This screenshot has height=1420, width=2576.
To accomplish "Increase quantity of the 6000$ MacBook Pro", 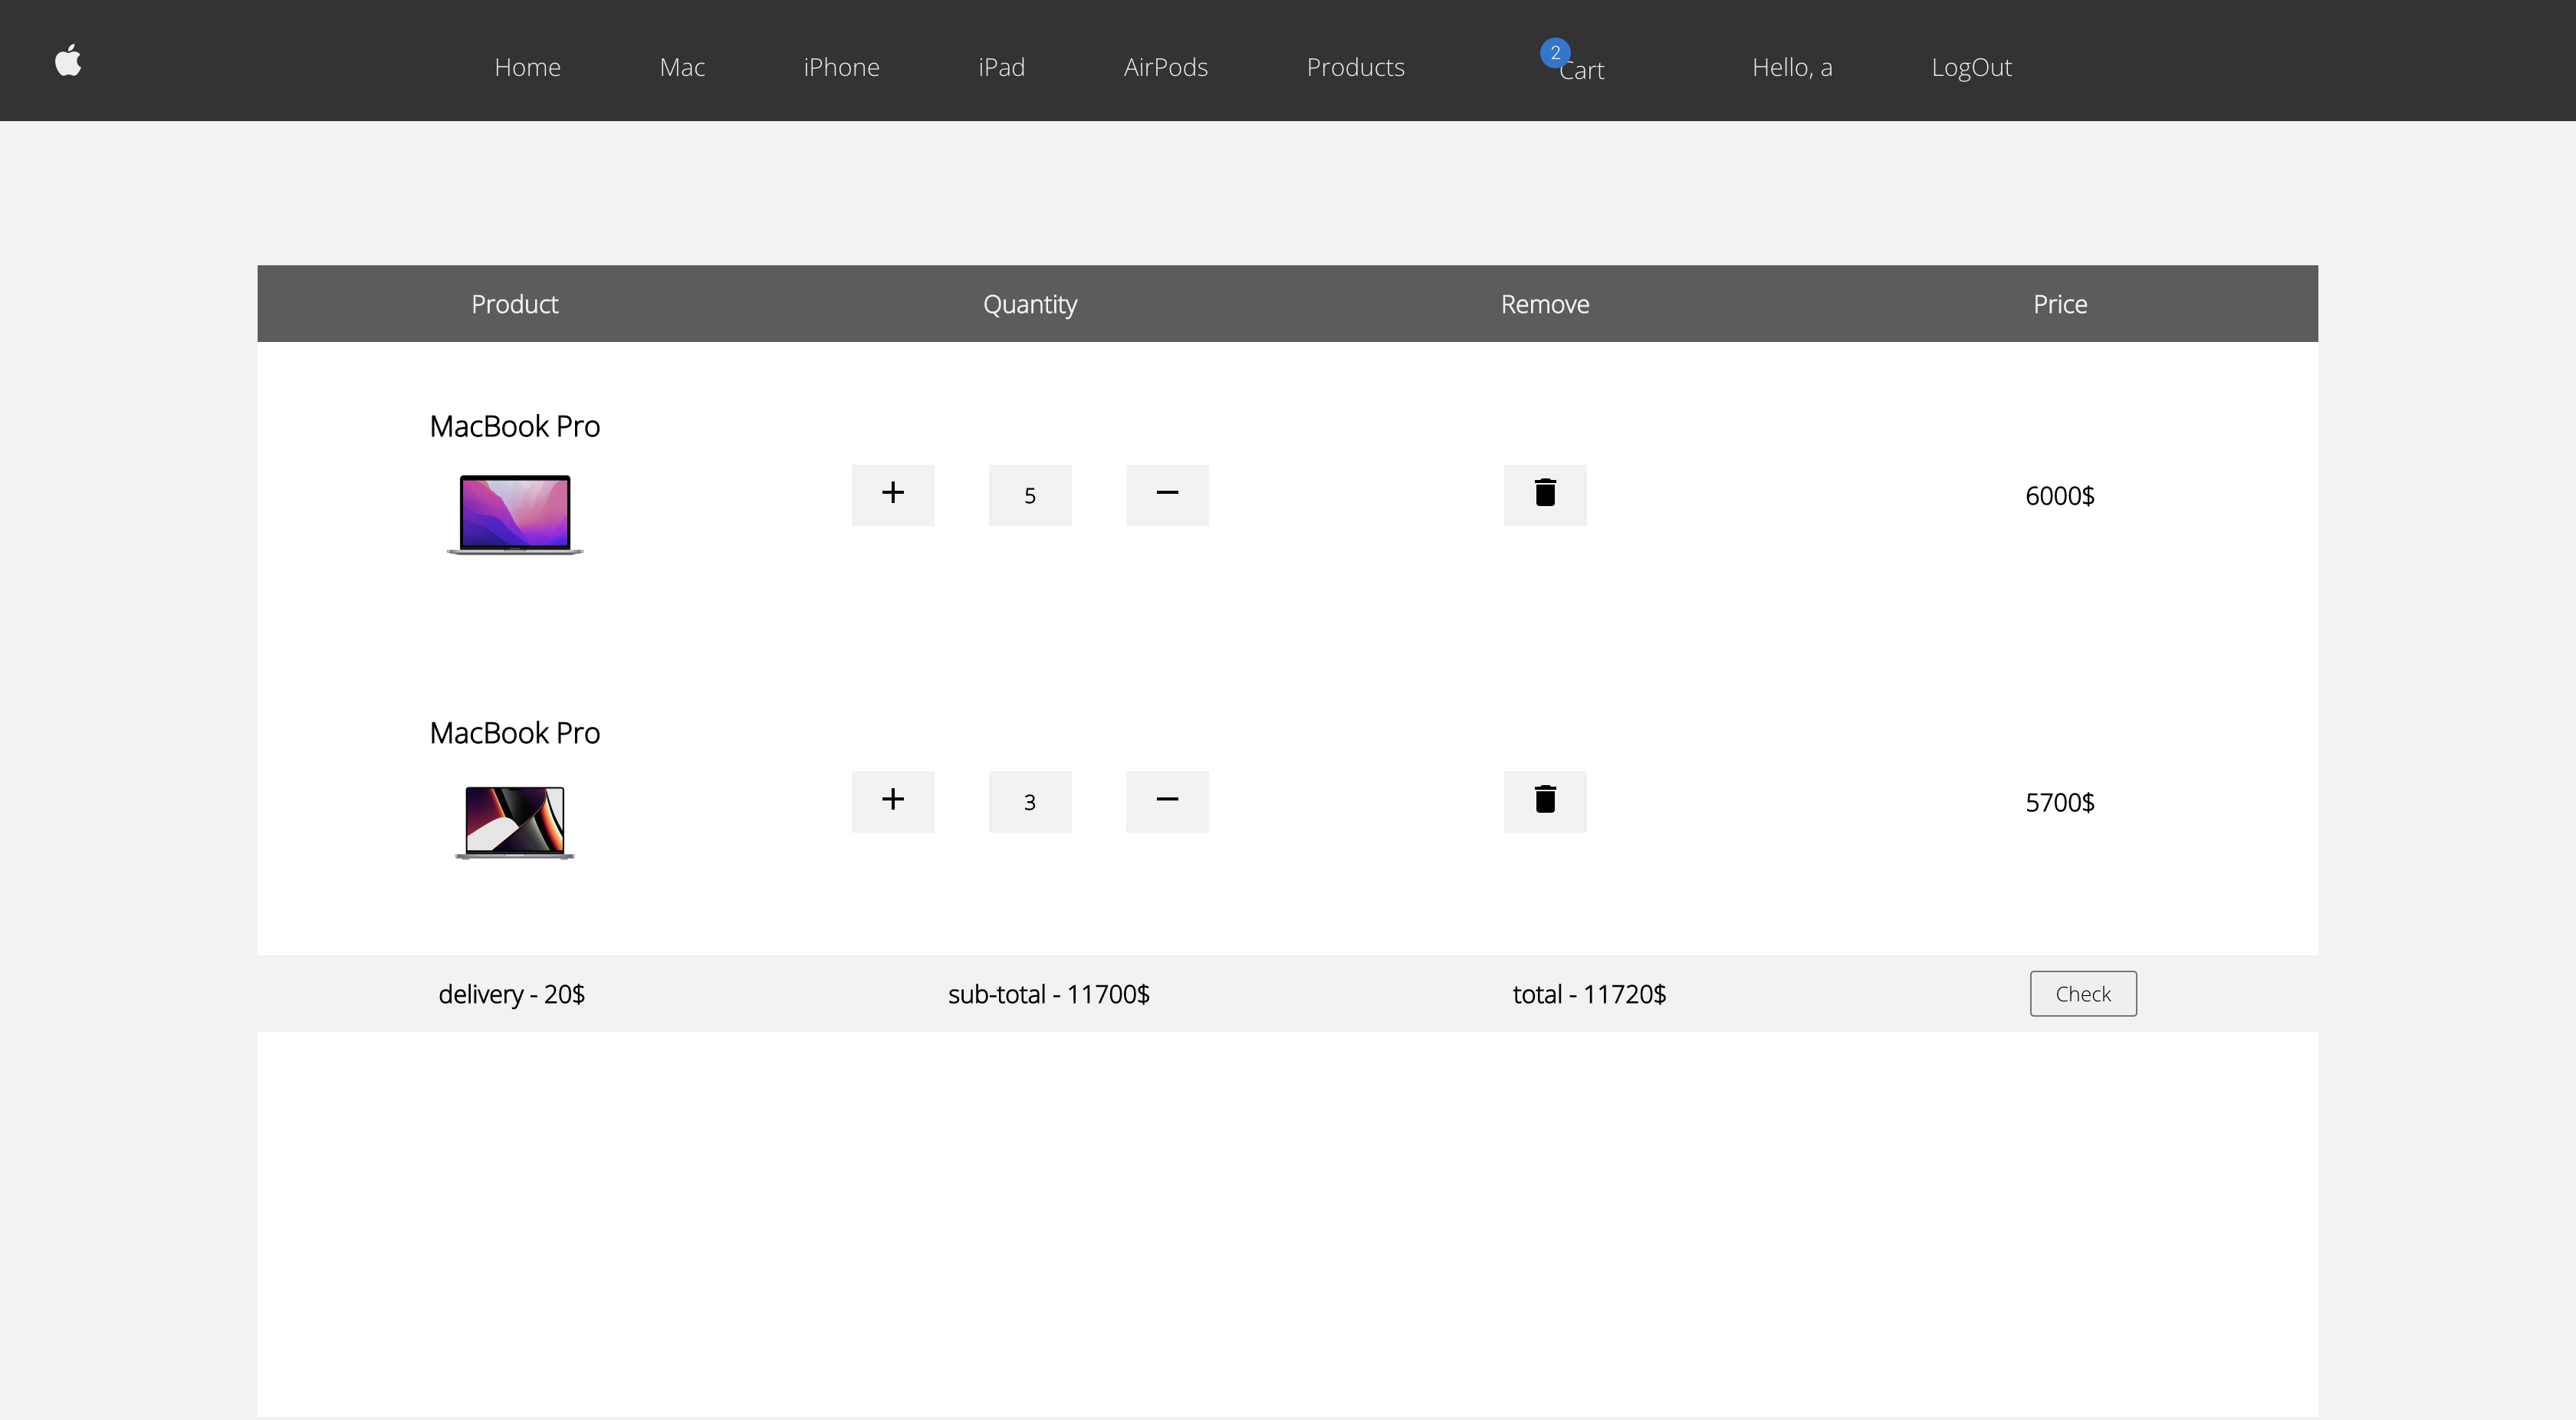I will pyautogui.click(x=893, y=495).
